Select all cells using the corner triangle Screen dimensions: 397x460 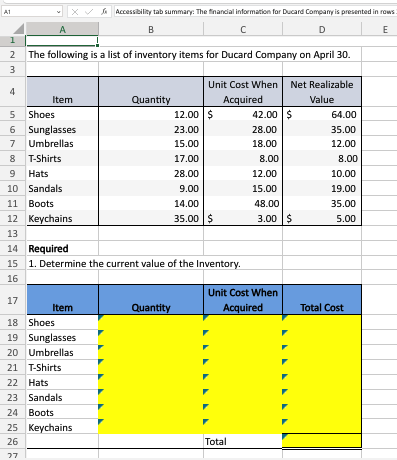(19, 29)
